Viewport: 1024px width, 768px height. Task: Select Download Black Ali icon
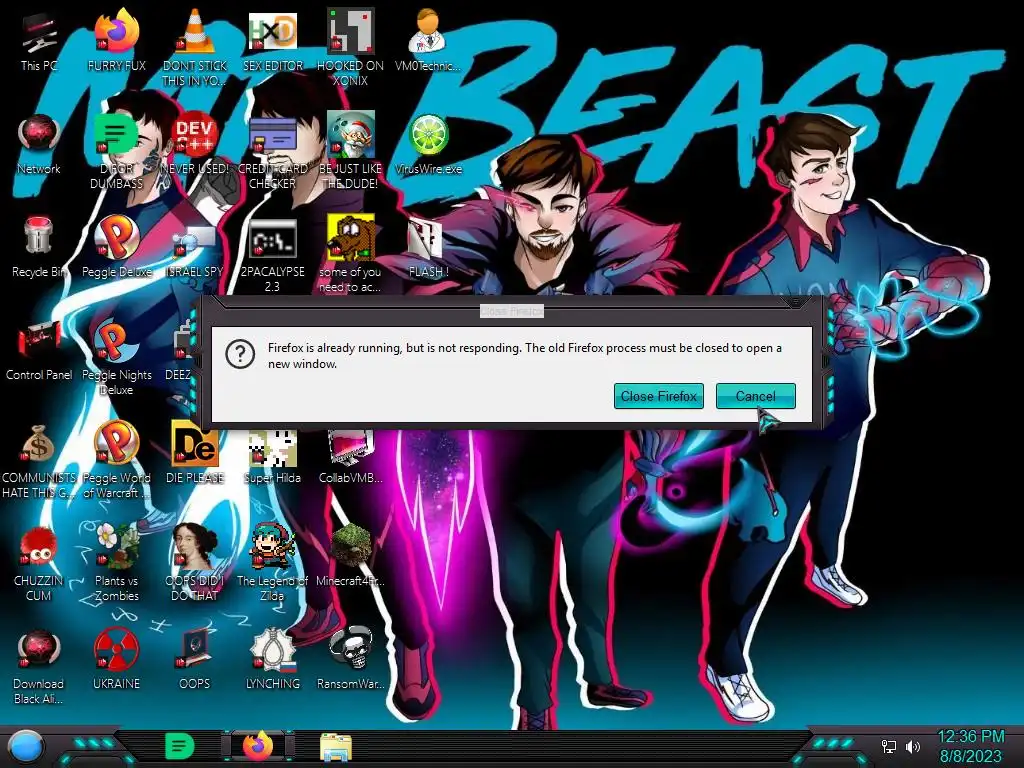39,667
